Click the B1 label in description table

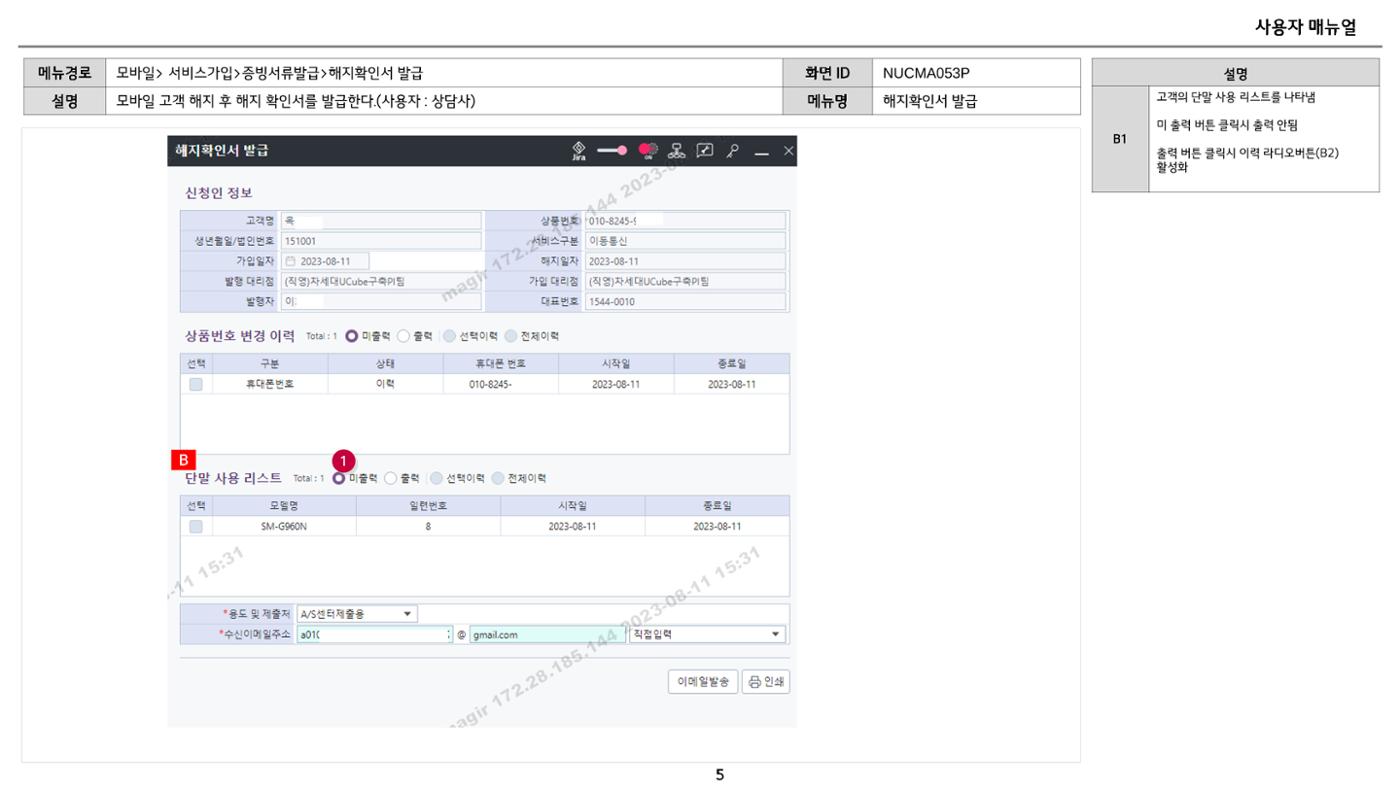coord(1121,141)
